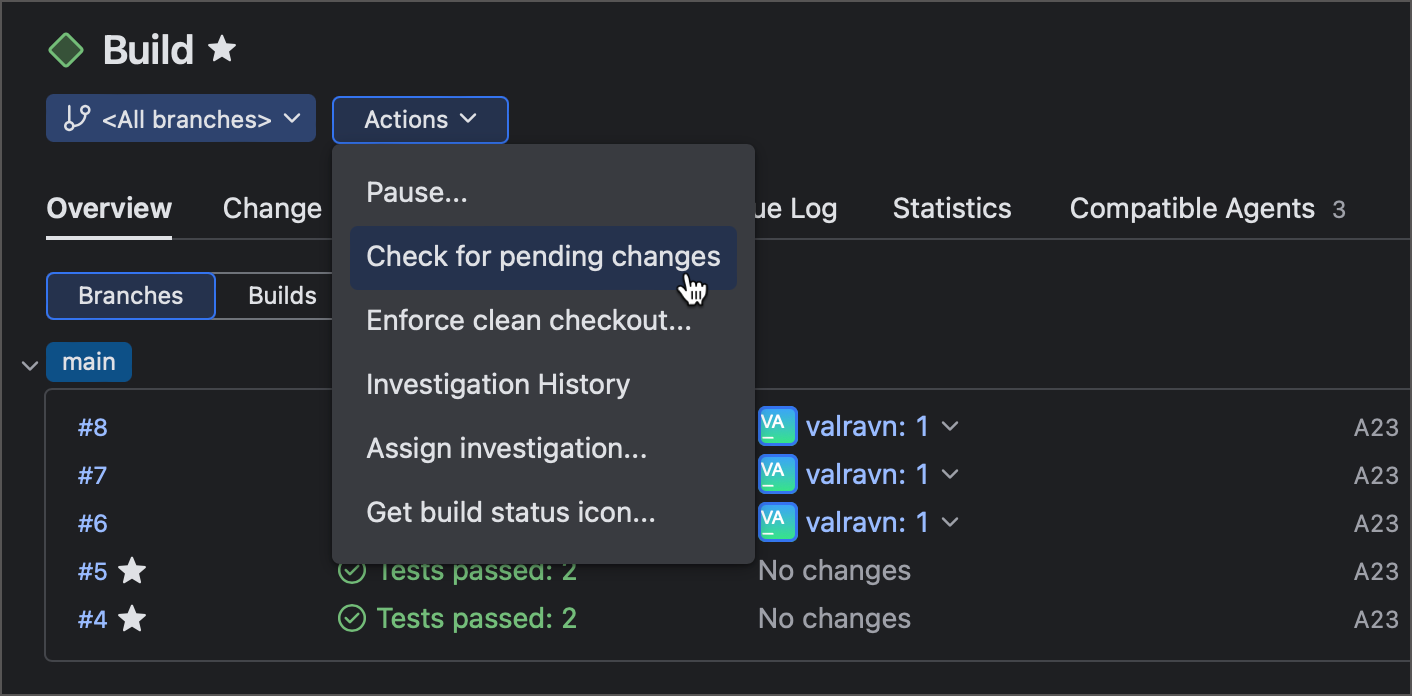Screen dimensions: 1412x696
Task: Click the valravn agent icon on build #6
Action: coord(777,522)
